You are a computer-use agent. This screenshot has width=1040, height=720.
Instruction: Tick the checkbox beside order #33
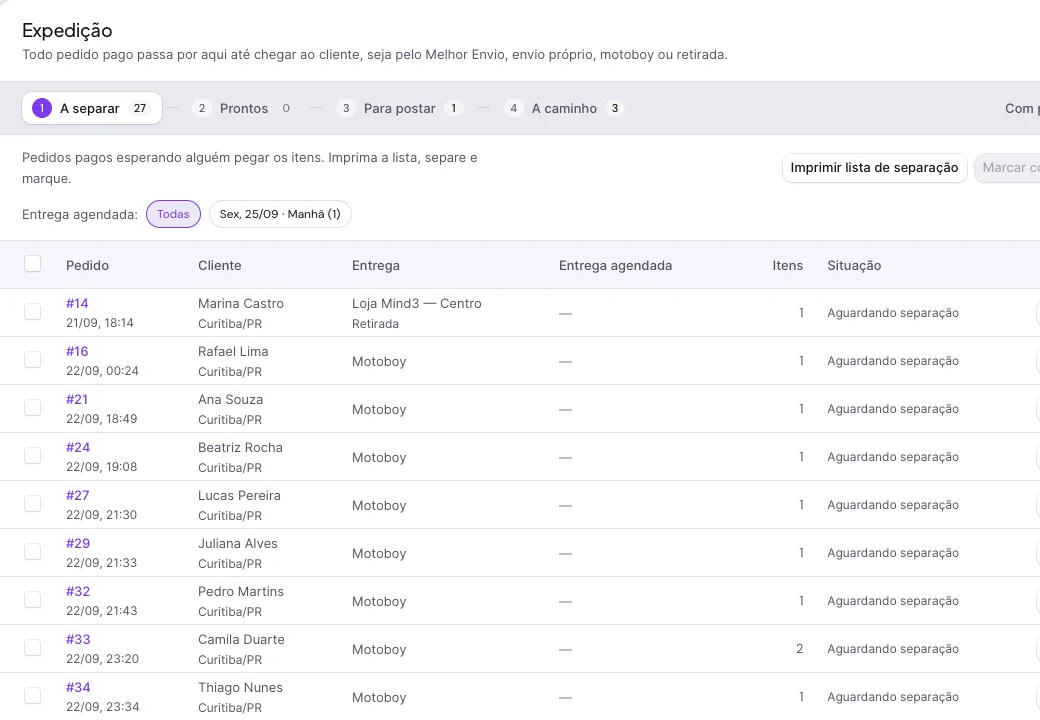point(32,648)
